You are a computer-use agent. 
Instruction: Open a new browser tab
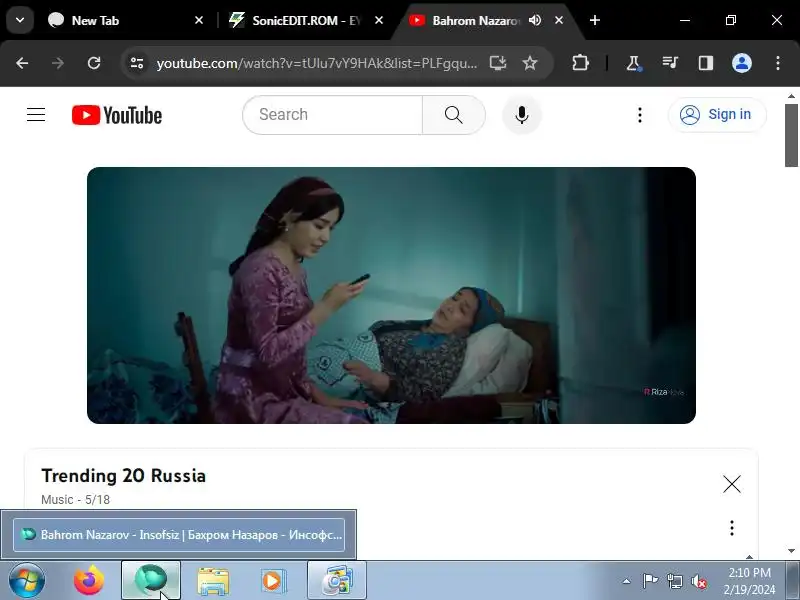click(x=594, y=20)
